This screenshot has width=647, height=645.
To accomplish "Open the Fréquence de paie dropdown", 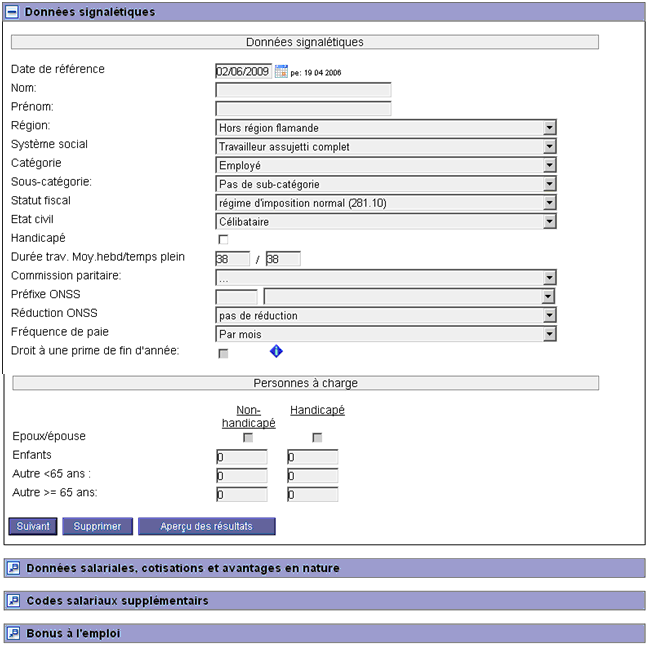I will pos(386,334).
